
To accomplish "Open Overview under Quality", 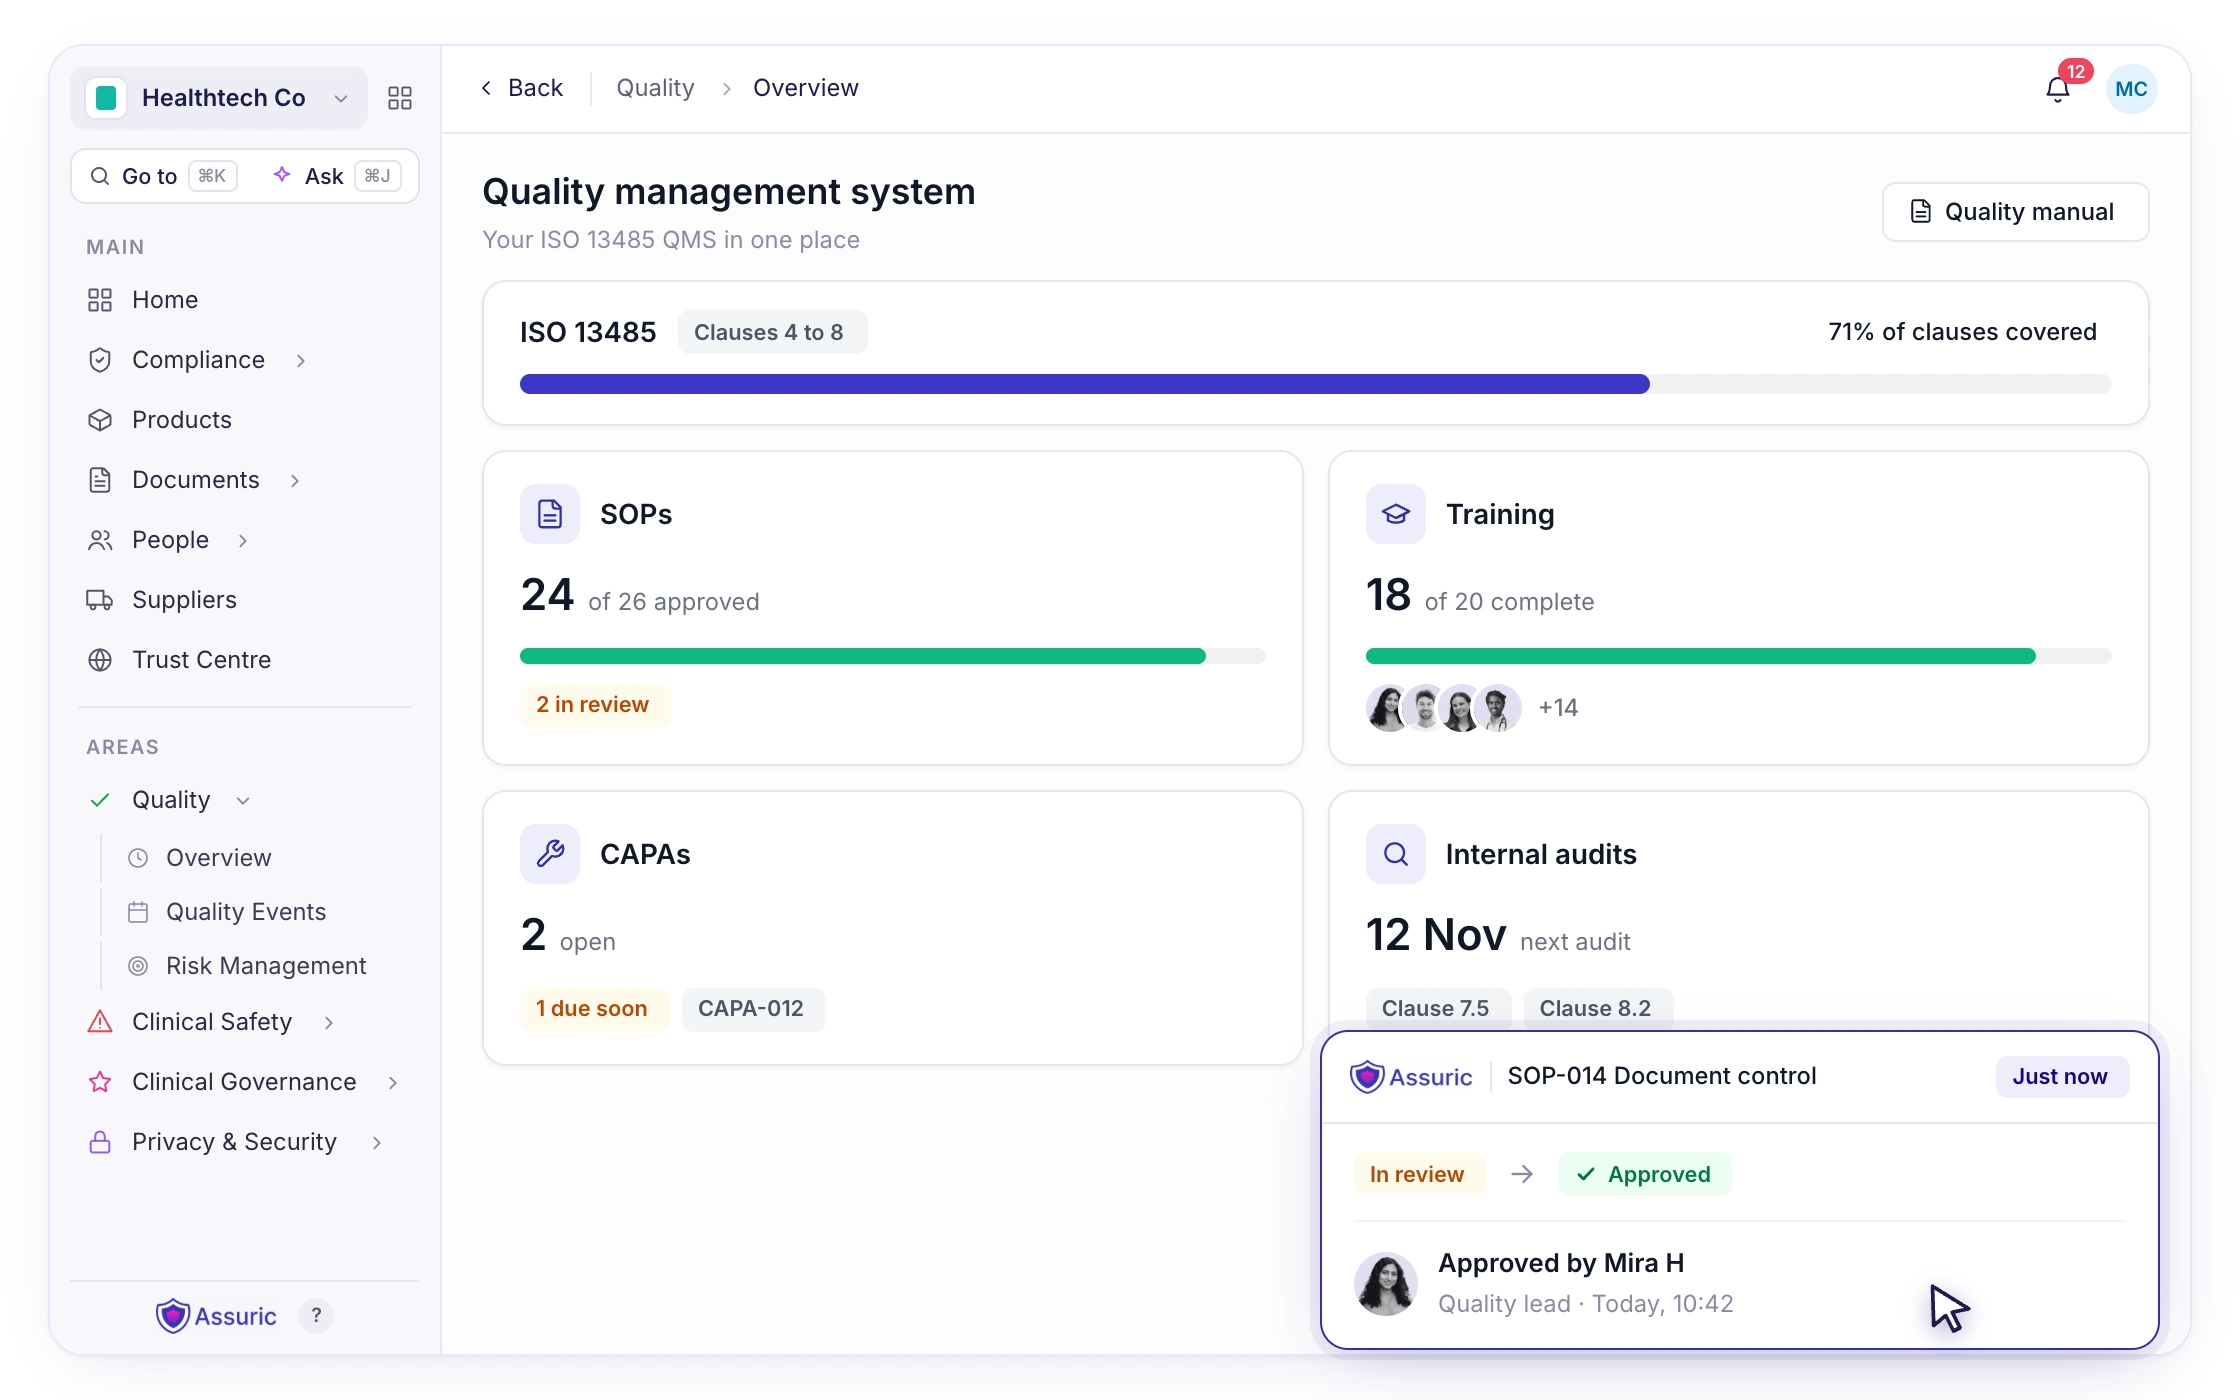I will [x=218, y=858].
